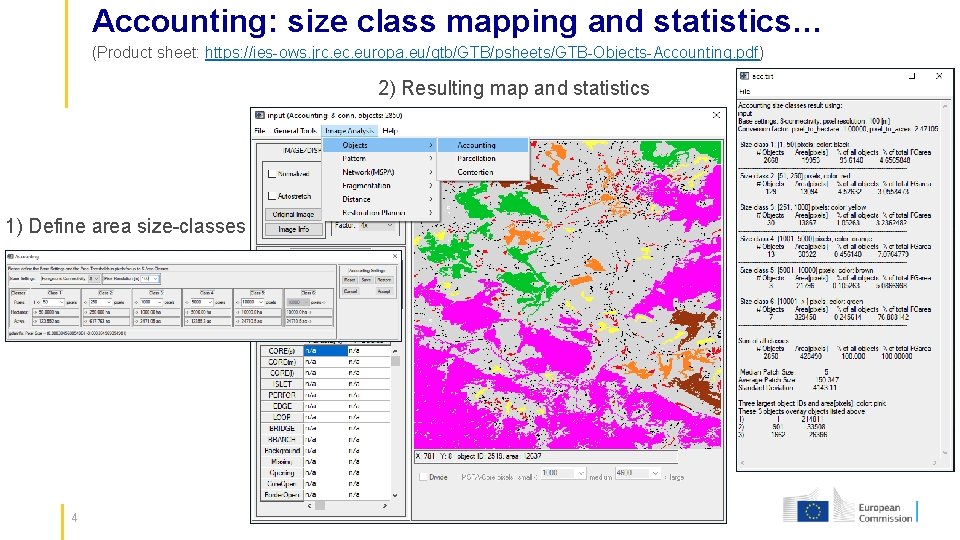Click the BRIDGE row header
The width and height of the screenshot is (960, 540).
(282, 428)
